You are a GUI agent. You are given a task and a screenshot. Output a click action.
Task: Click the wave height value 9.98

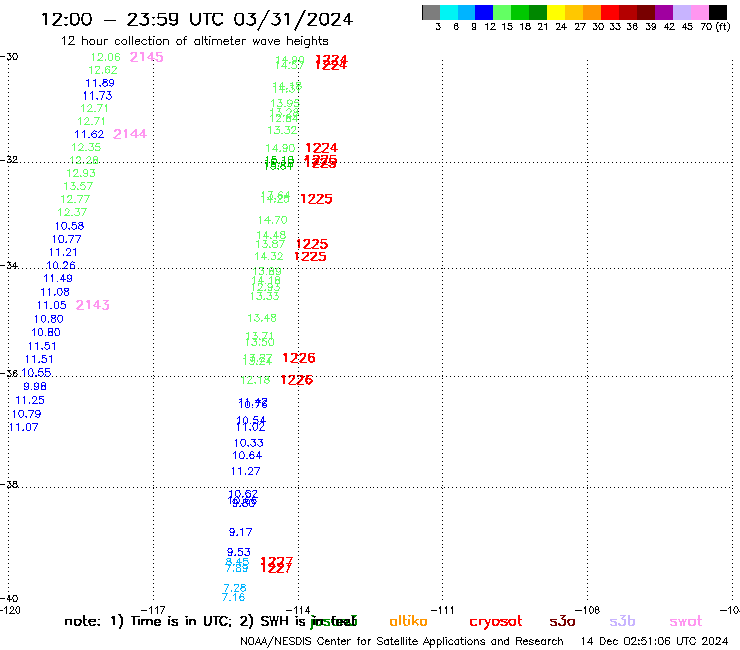[35, 386]
